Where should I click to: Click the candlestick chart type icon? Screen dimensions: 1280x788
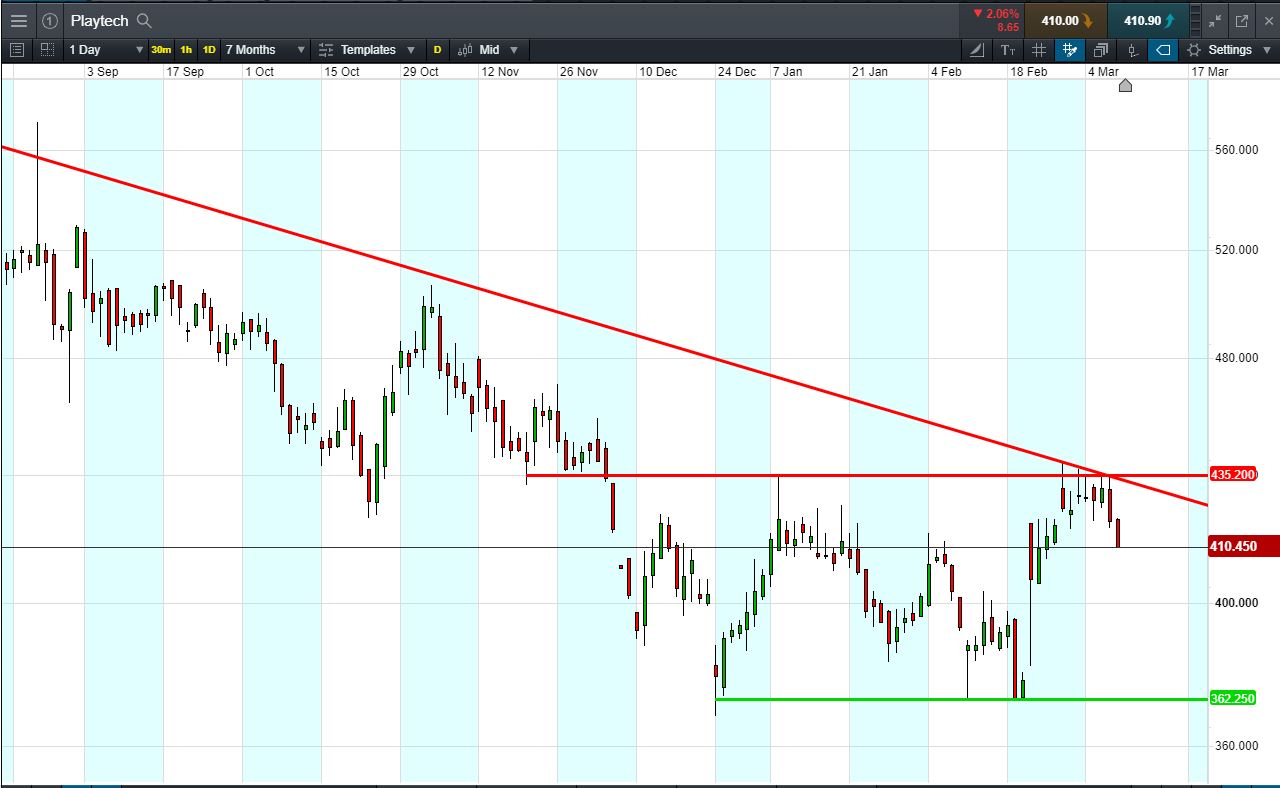[x=465, y=49]
